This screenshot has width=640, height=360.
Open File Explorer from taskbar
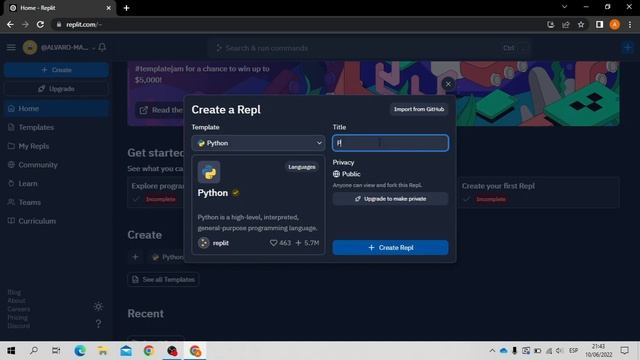pos(103,351)
